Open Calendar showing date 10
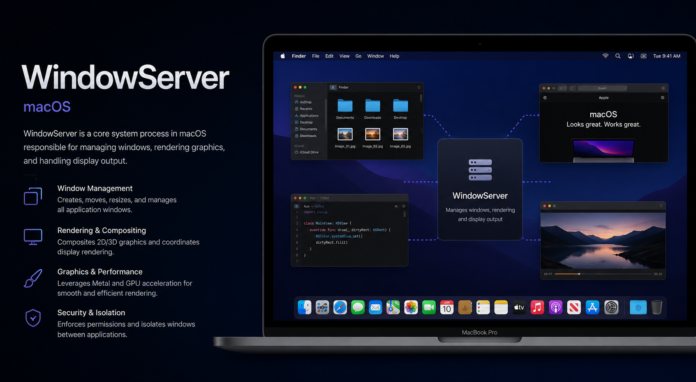 [447, 307]
